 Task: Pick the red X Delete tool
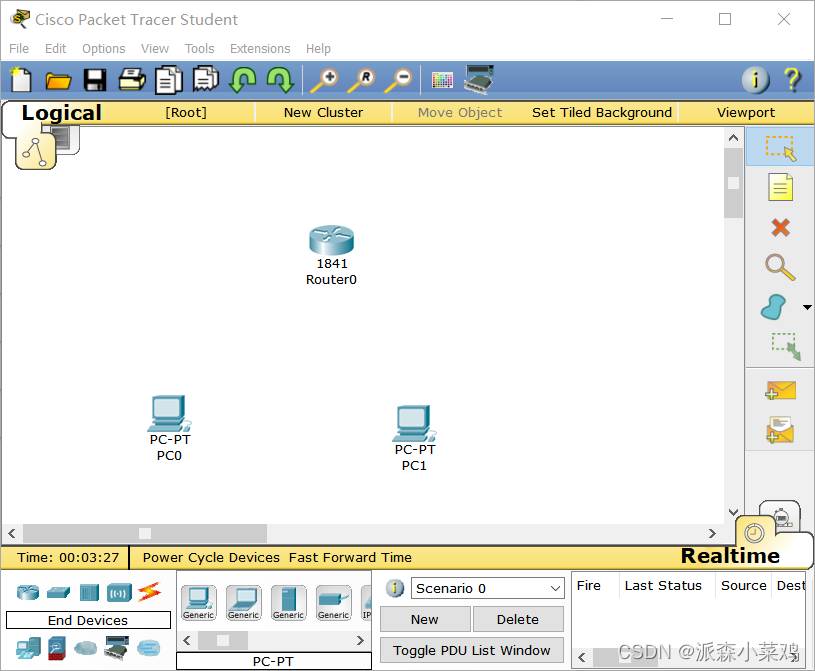pos(780,228)
